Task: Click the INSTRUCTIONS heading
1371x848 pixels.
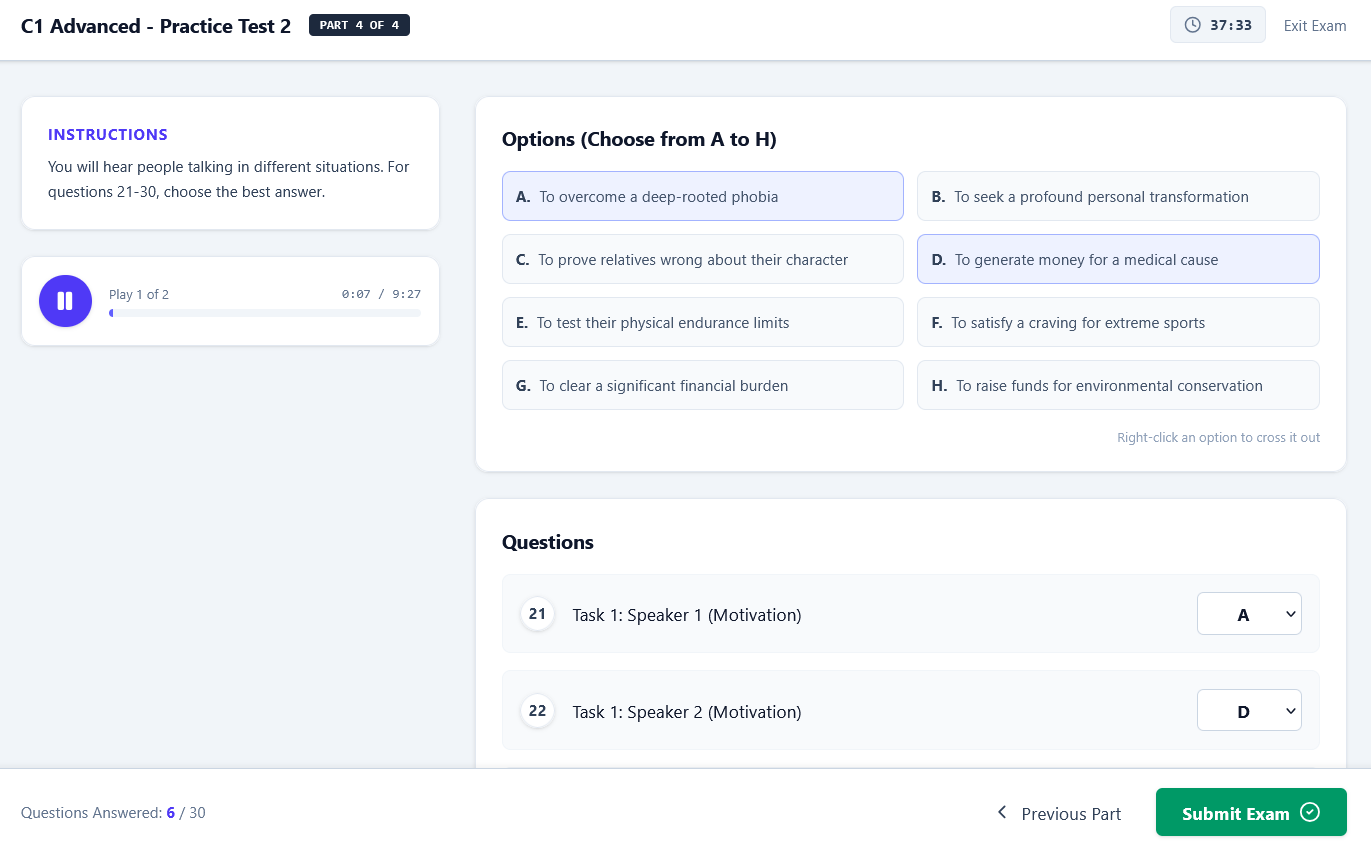Action: (x=108, y=134)
